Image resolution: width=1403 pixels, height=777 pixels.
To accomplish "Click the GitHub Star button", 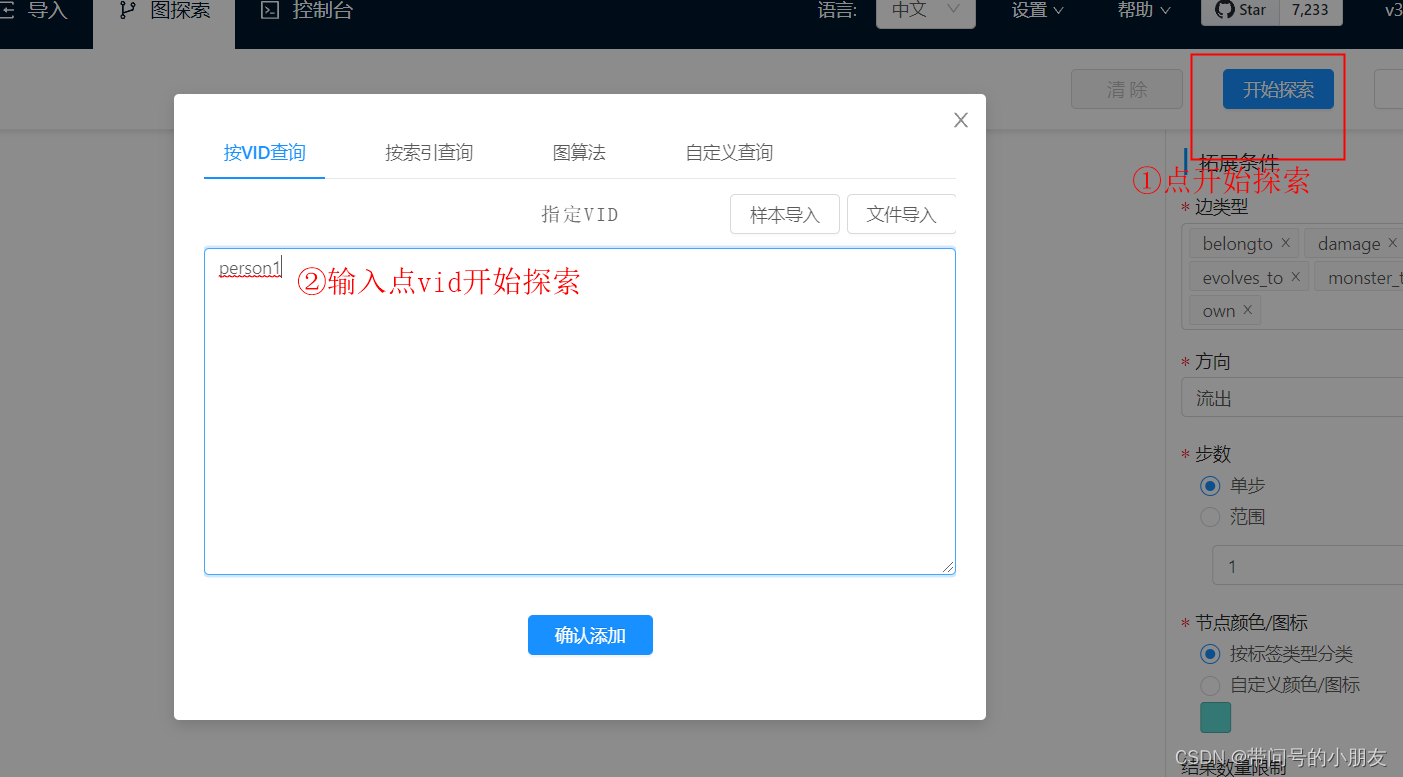I will point(1240,10).
